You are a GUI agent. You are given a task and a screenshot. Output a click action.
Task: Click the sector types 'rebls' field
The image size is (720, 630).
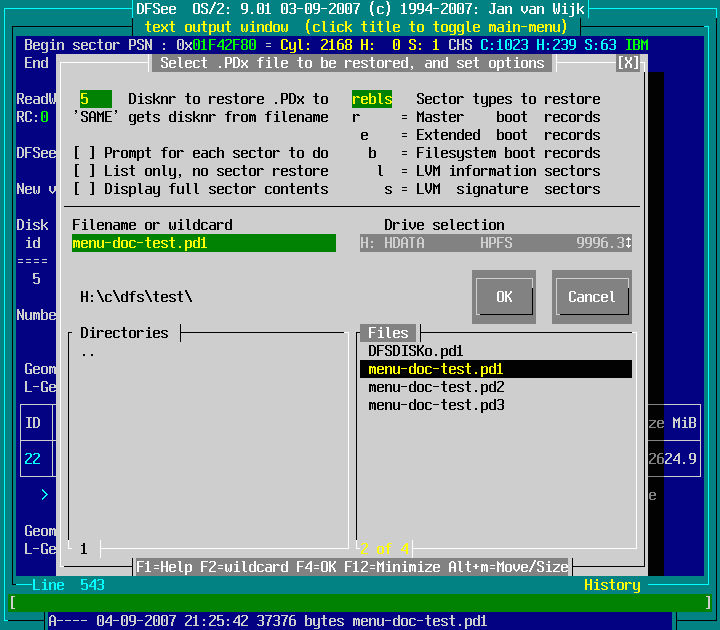(x=372, y=99)
